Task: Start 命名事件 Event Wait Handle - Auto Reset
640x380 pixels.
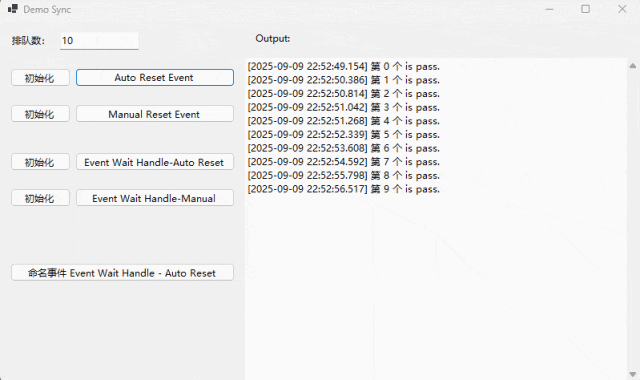Action: (x=122, y=273)
